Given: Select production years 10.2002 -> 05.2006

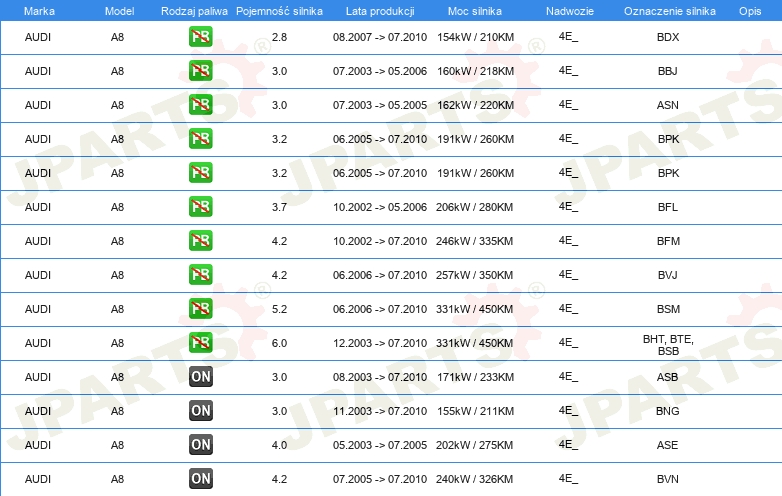Looking at the screenshot, I should 380,207.
